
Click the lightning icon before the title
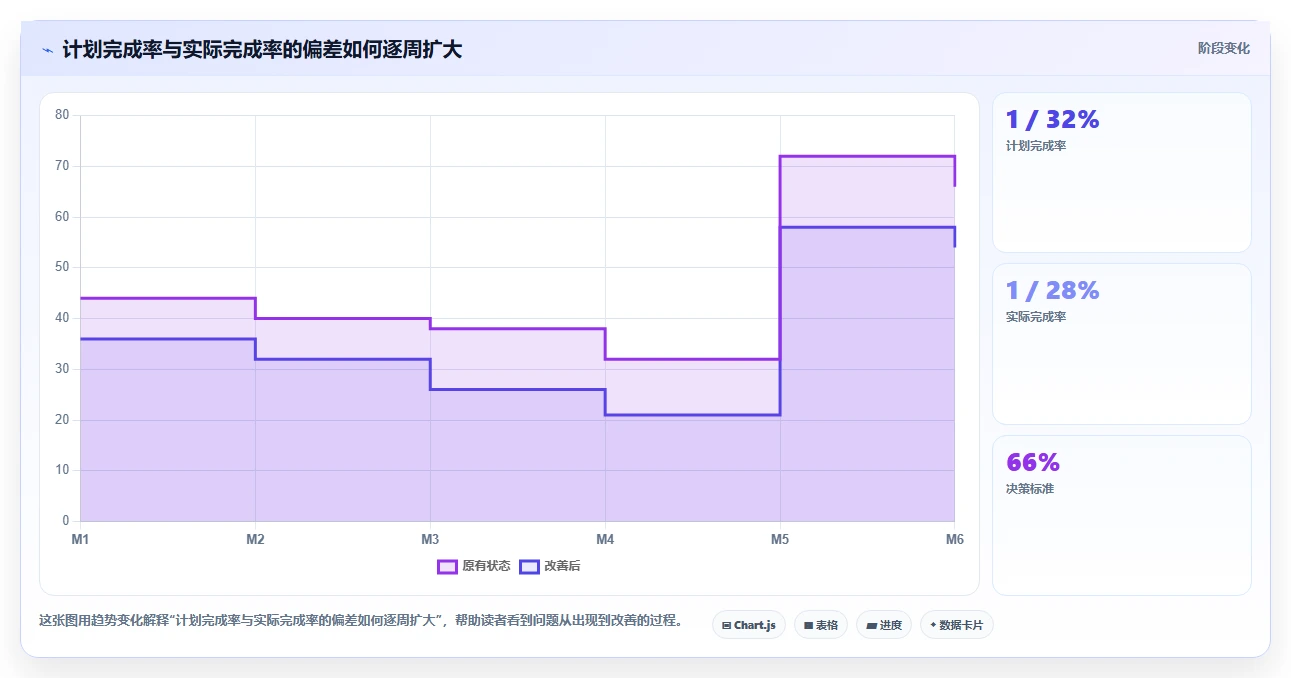pyautogui.click(x=47, y=49)
